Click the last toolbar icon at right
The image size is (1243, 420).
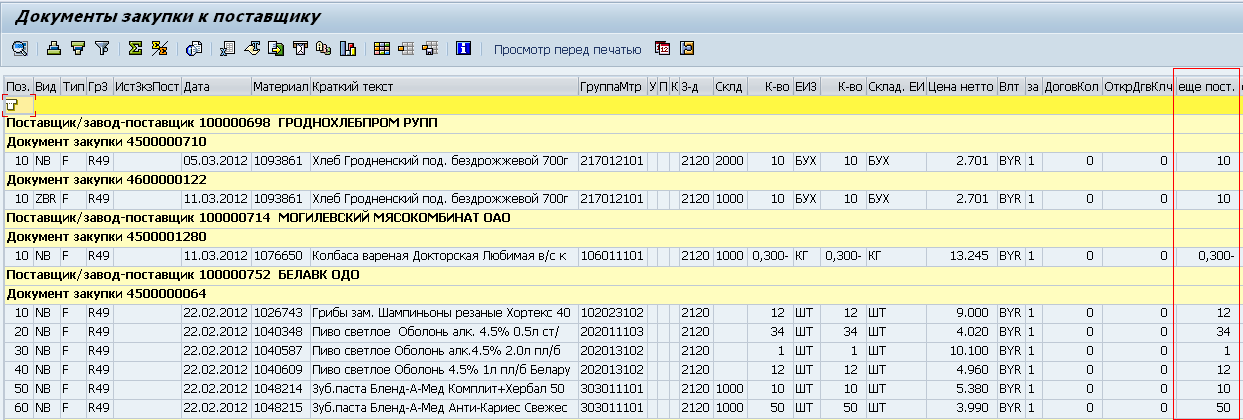[x=686, y=48]
